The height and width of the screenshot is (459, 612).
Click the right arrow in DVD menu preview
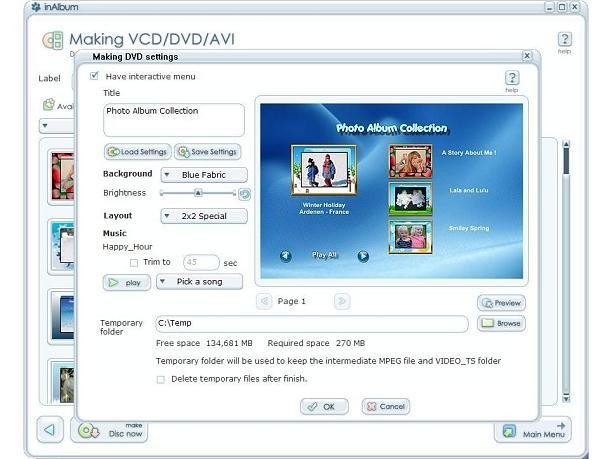[363, 256]
